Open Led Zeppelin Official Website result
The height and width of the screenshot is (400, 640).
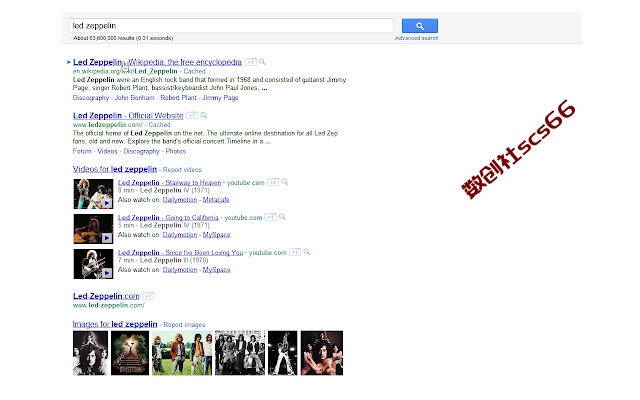pos(128,116)
